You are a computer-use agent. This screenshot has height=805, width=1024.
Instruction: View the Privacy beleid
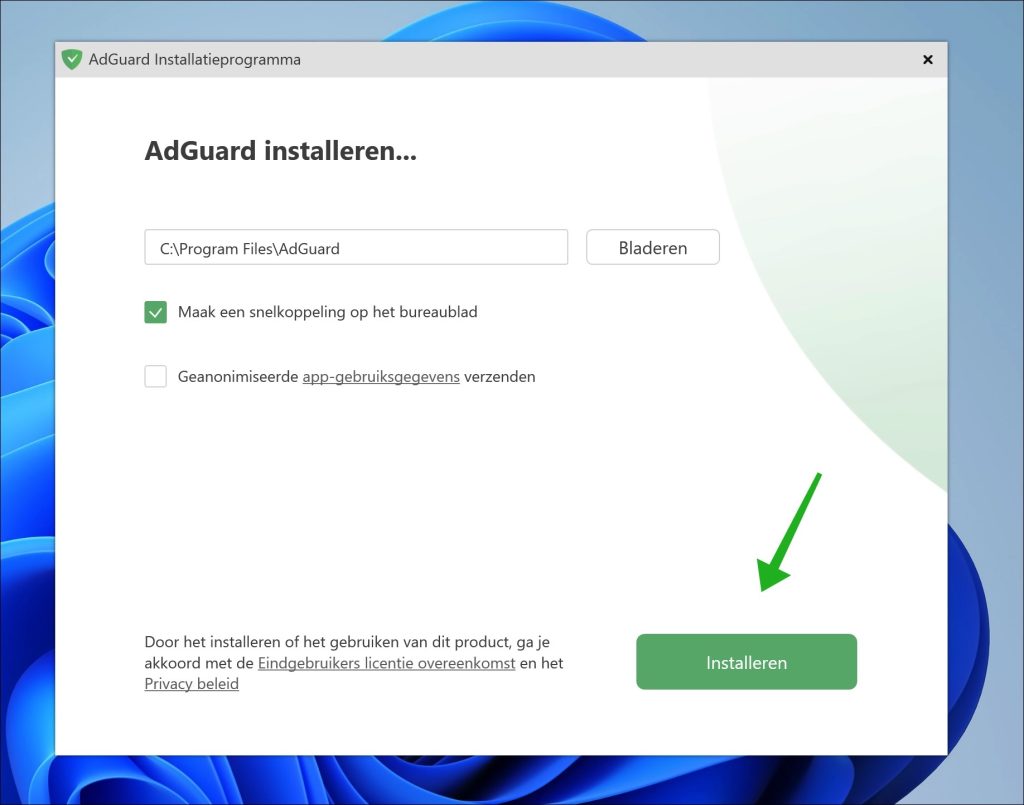point(191,684)
